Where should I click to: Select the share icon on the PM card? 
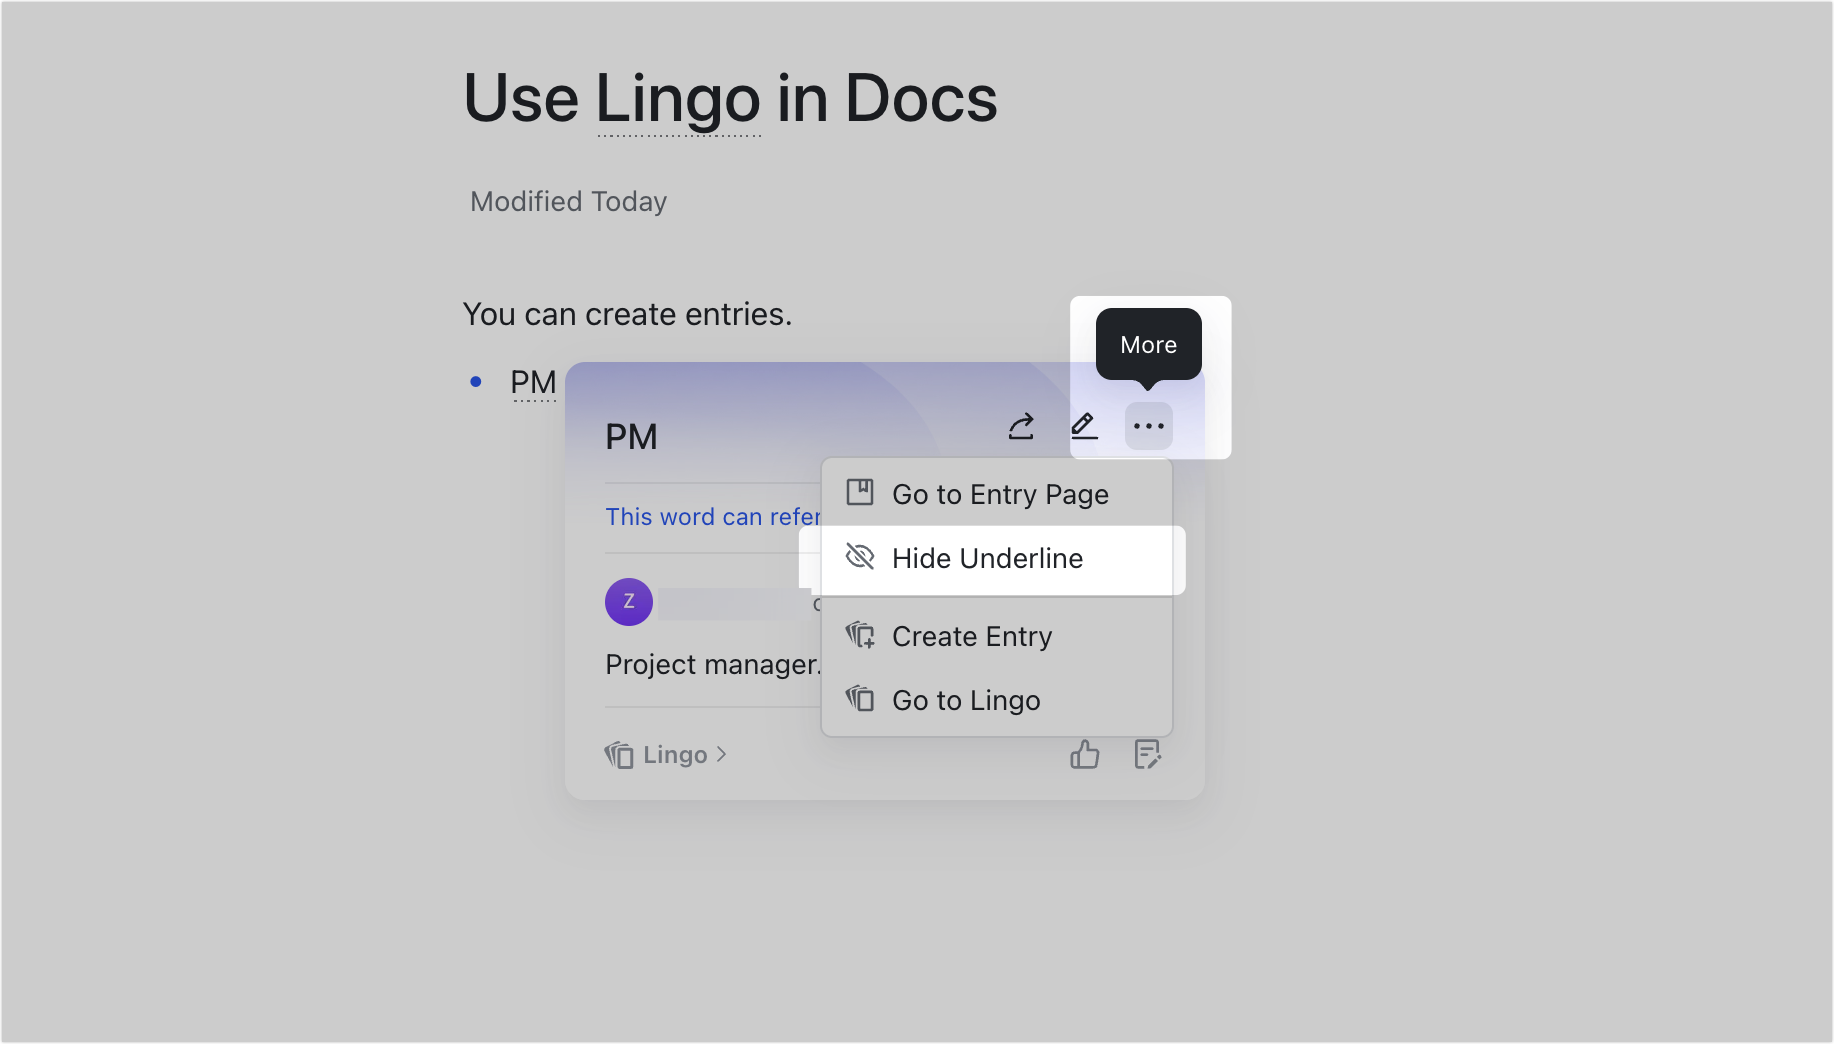[x=1020, y=425]
